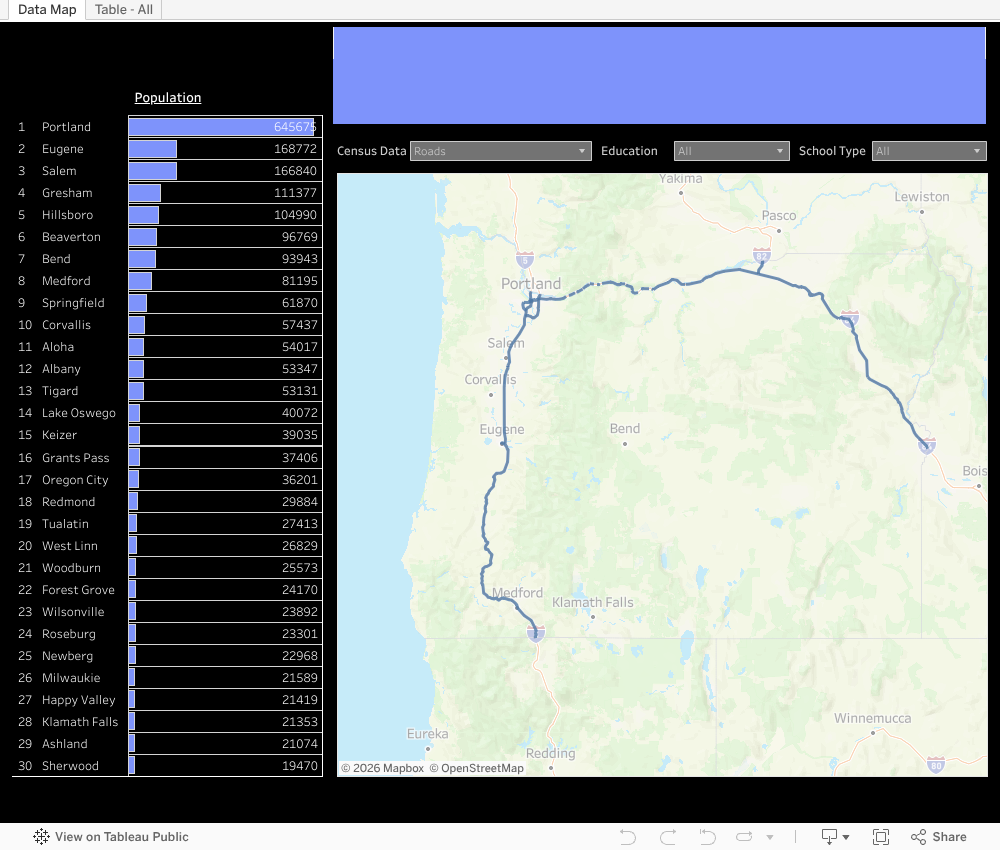Screen dimensions: 1000x850
Task: Select the Revert icon in the toolbar
Action: click(707, 836)
